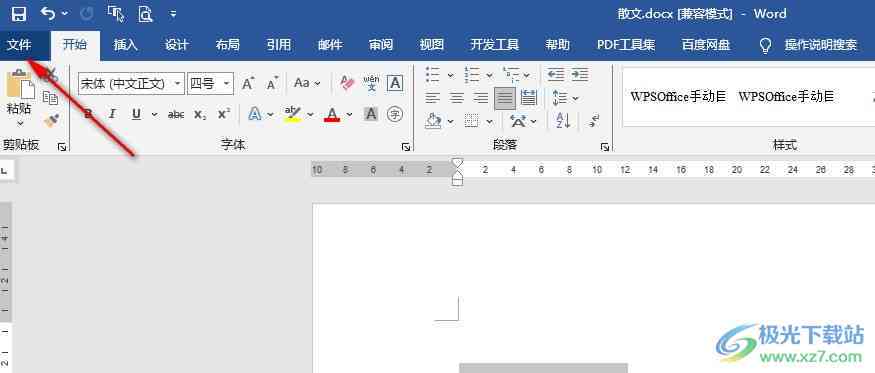This screenshot has height=373, width=875.
Task: Open the Phonetic Guide (wén) tool
Action: [x=371, y=84]
